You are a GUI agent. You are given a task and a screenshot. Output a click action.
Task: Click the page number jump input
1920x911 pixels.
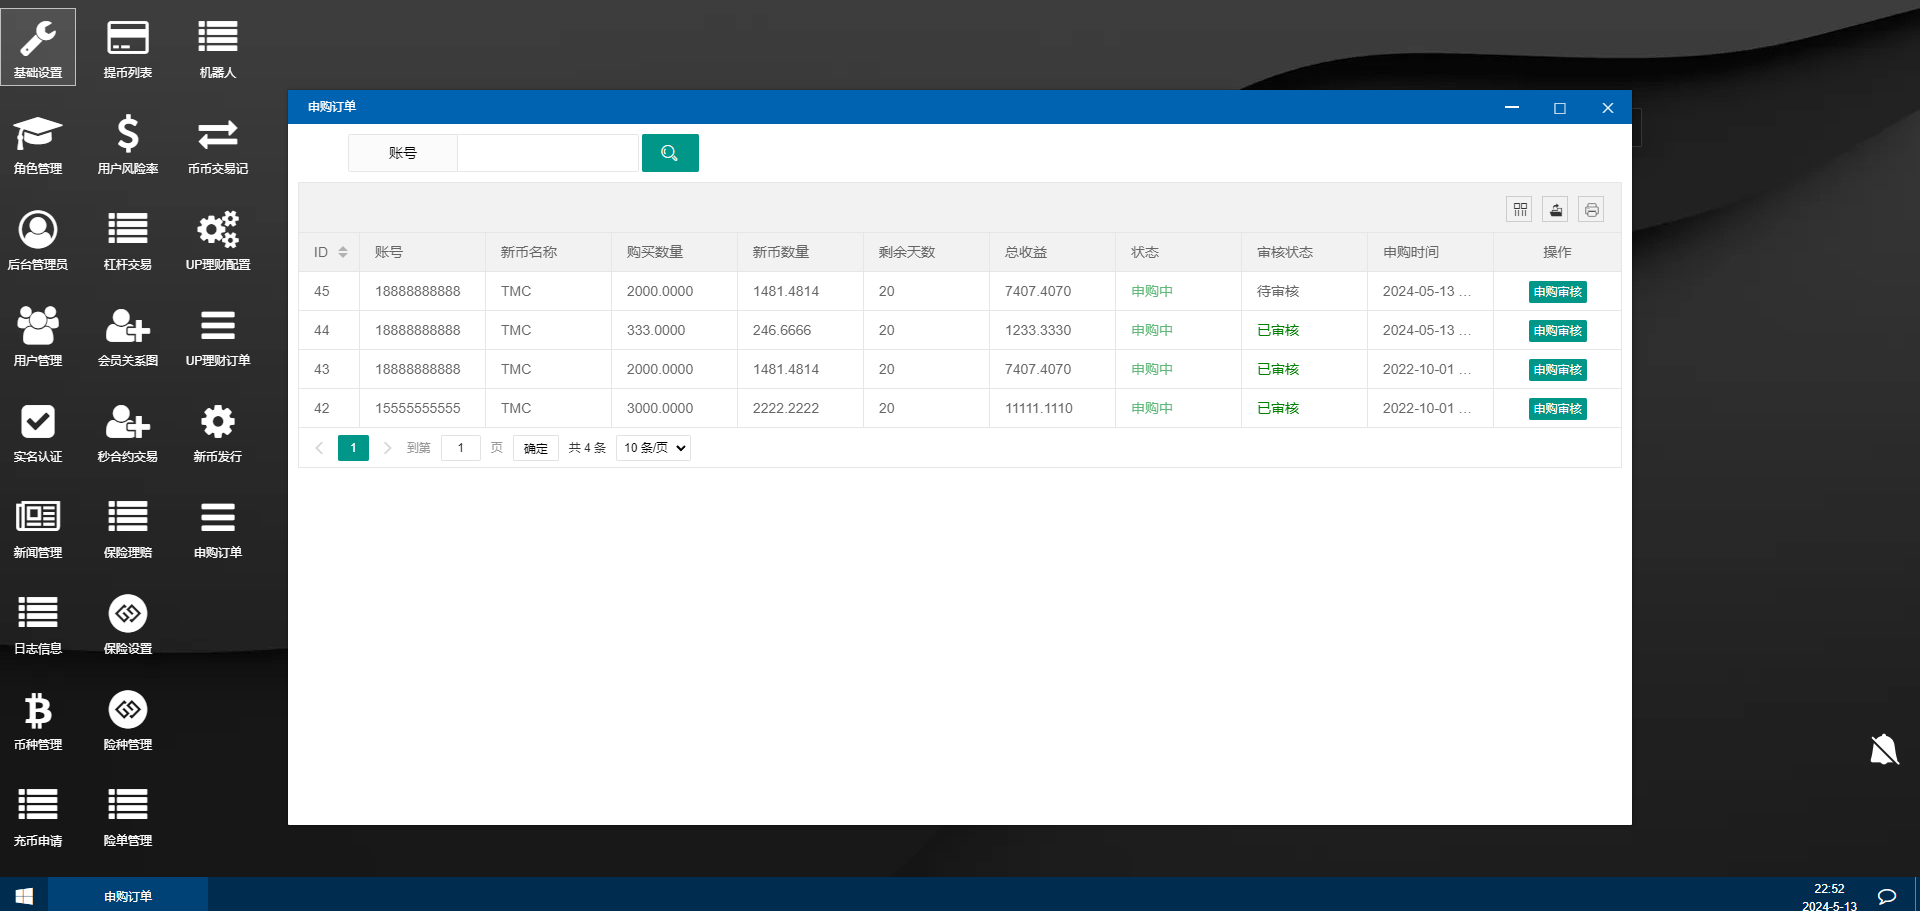pos(461,448)
